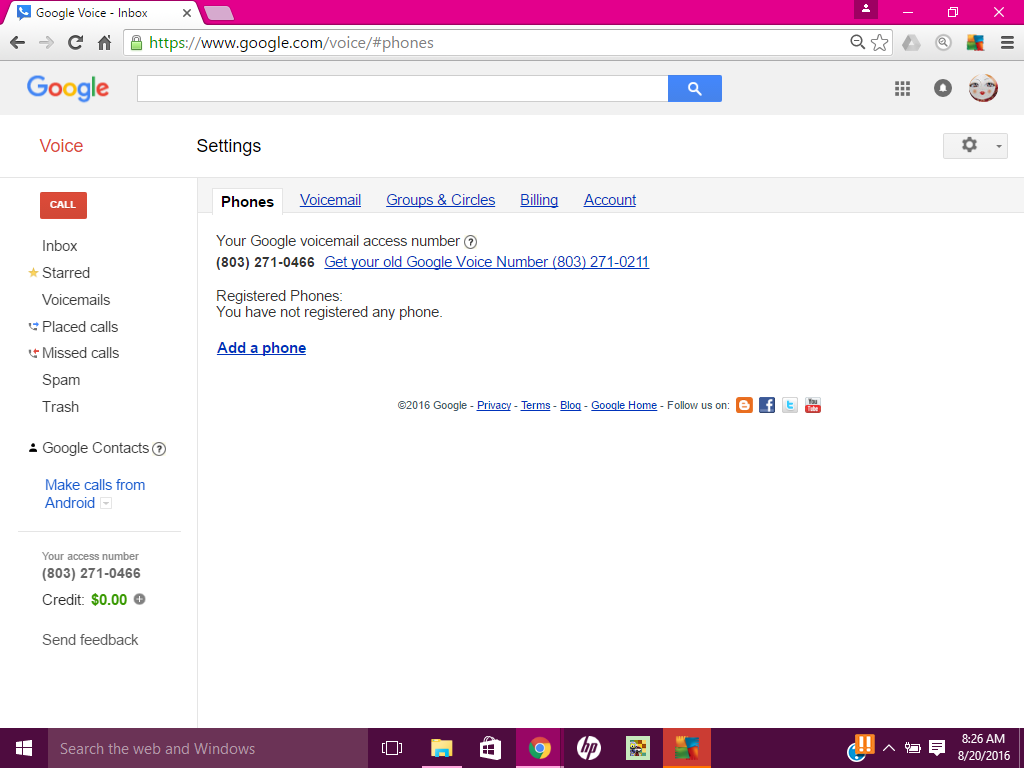1024x768 pixels.
Task: Click the Voice logo text
Action: tap(61, 146)
